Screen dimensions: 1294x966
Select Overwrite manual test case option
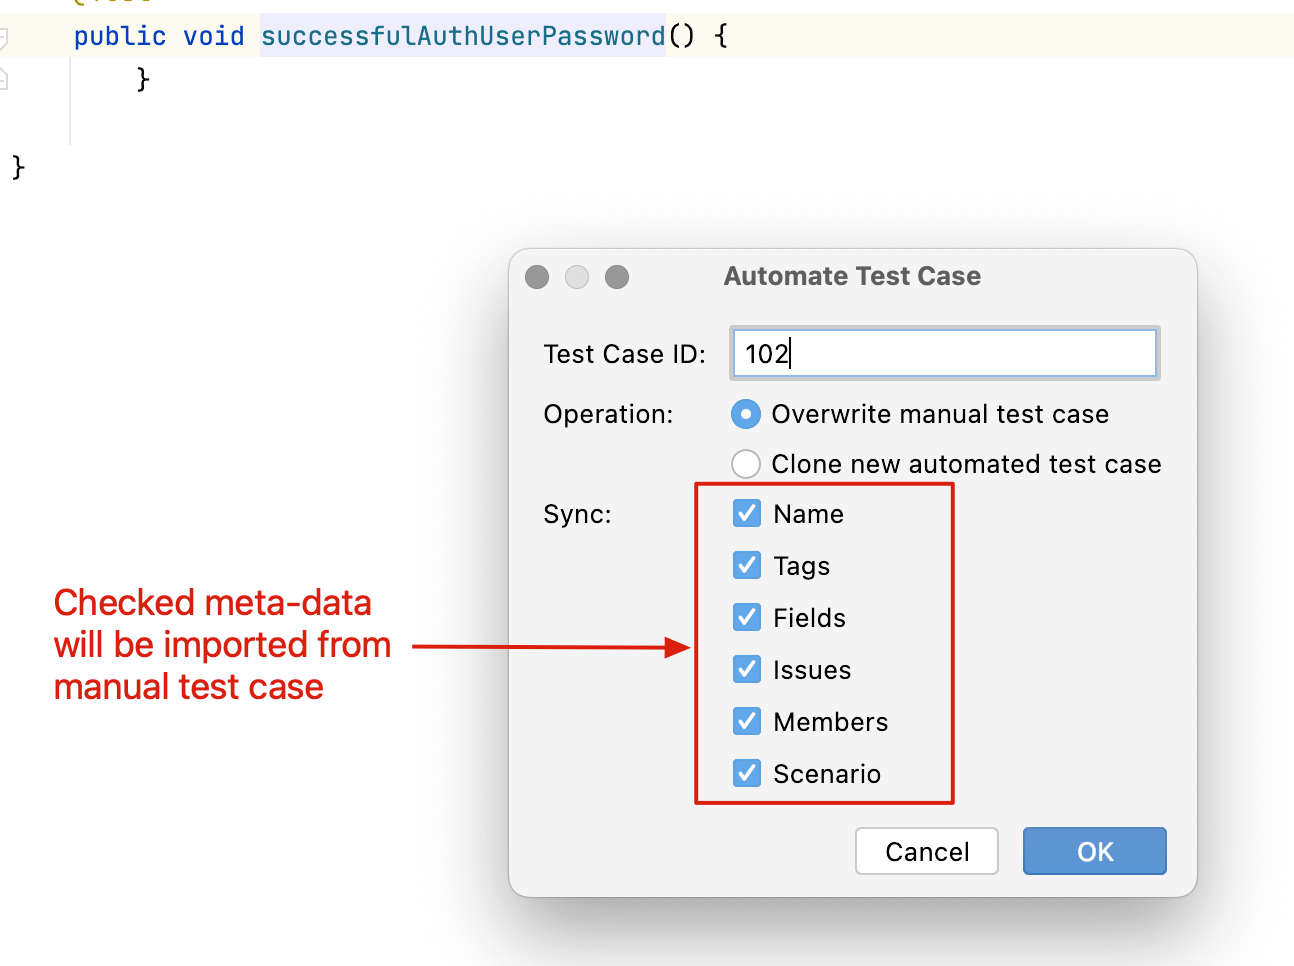(746, 414)
